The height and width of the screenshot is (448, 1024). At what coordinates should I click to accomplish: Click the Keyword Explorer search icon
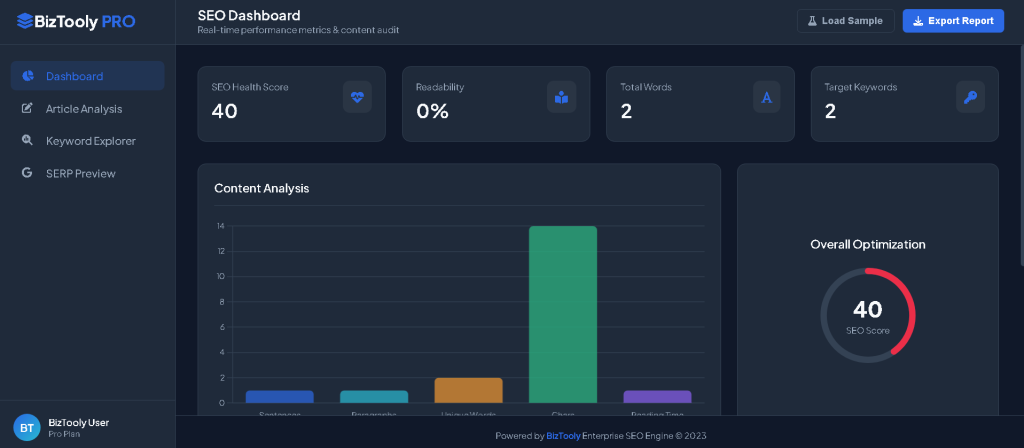(27, 140)
